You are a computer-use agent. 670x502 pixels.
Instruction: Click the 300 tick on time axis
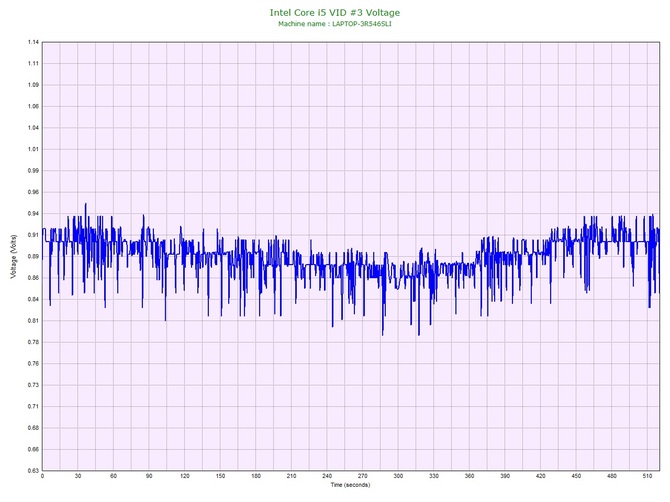398,476
